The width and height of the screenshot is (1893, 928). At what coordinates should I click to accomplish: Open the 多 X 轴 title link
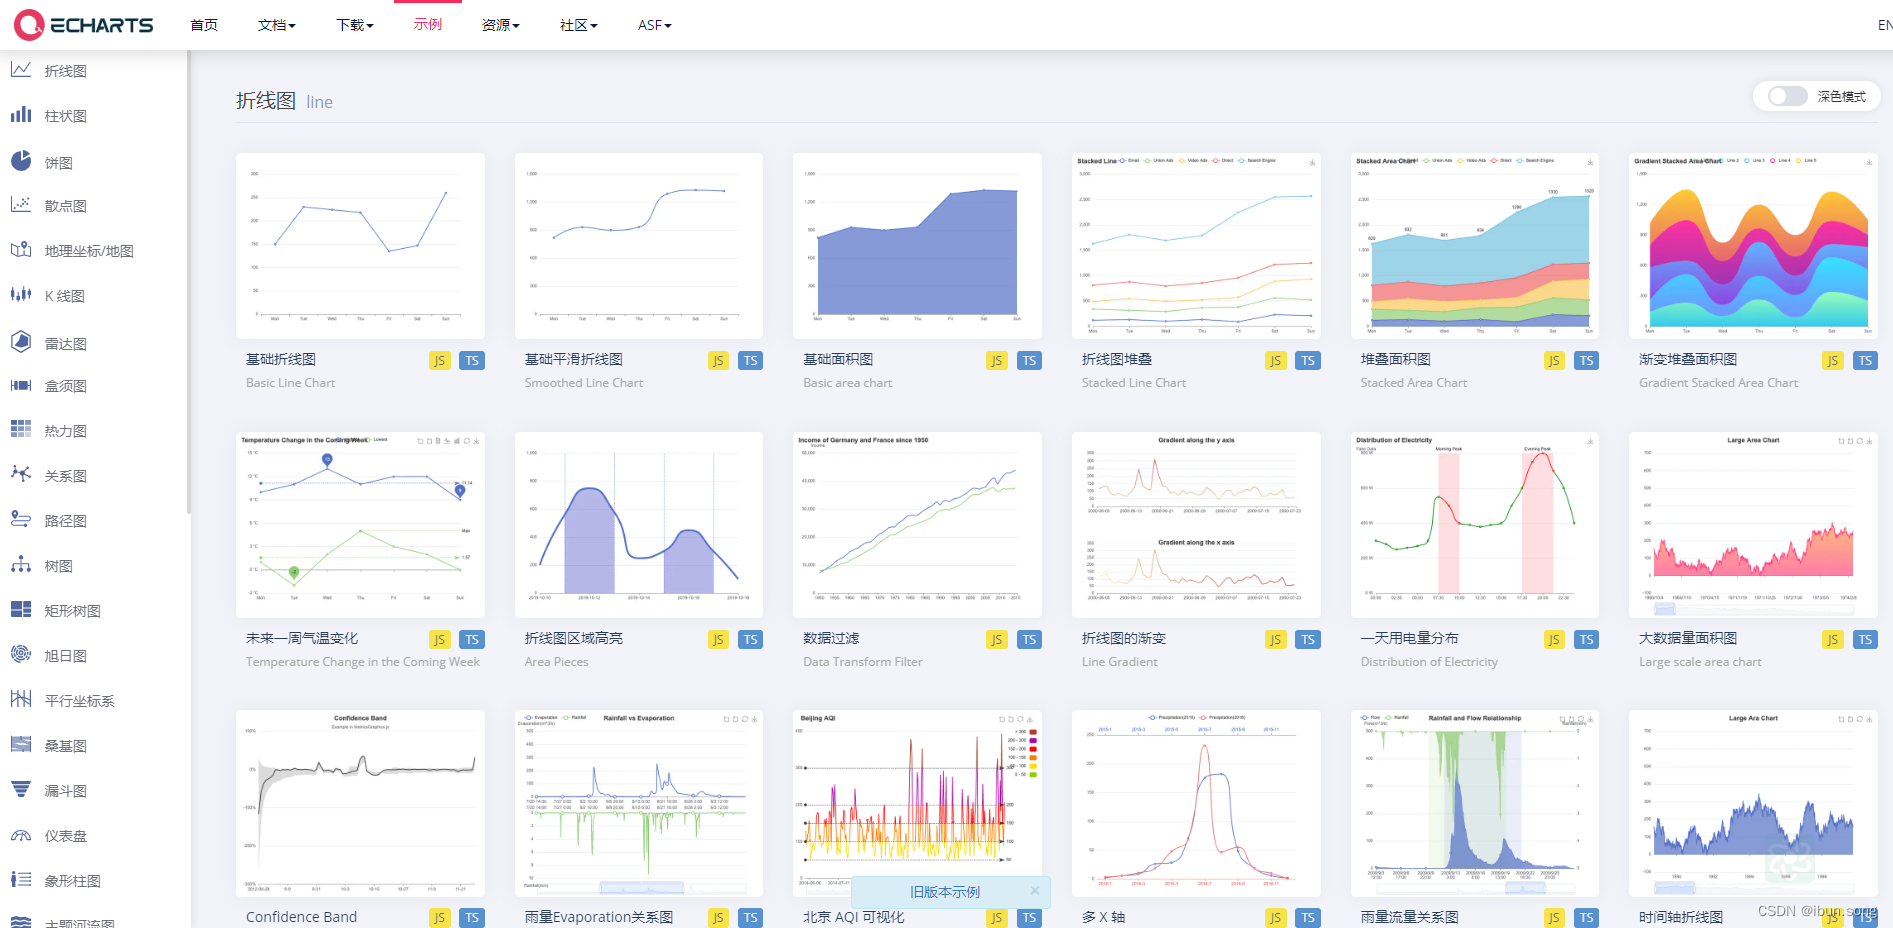pos(1104,917)
